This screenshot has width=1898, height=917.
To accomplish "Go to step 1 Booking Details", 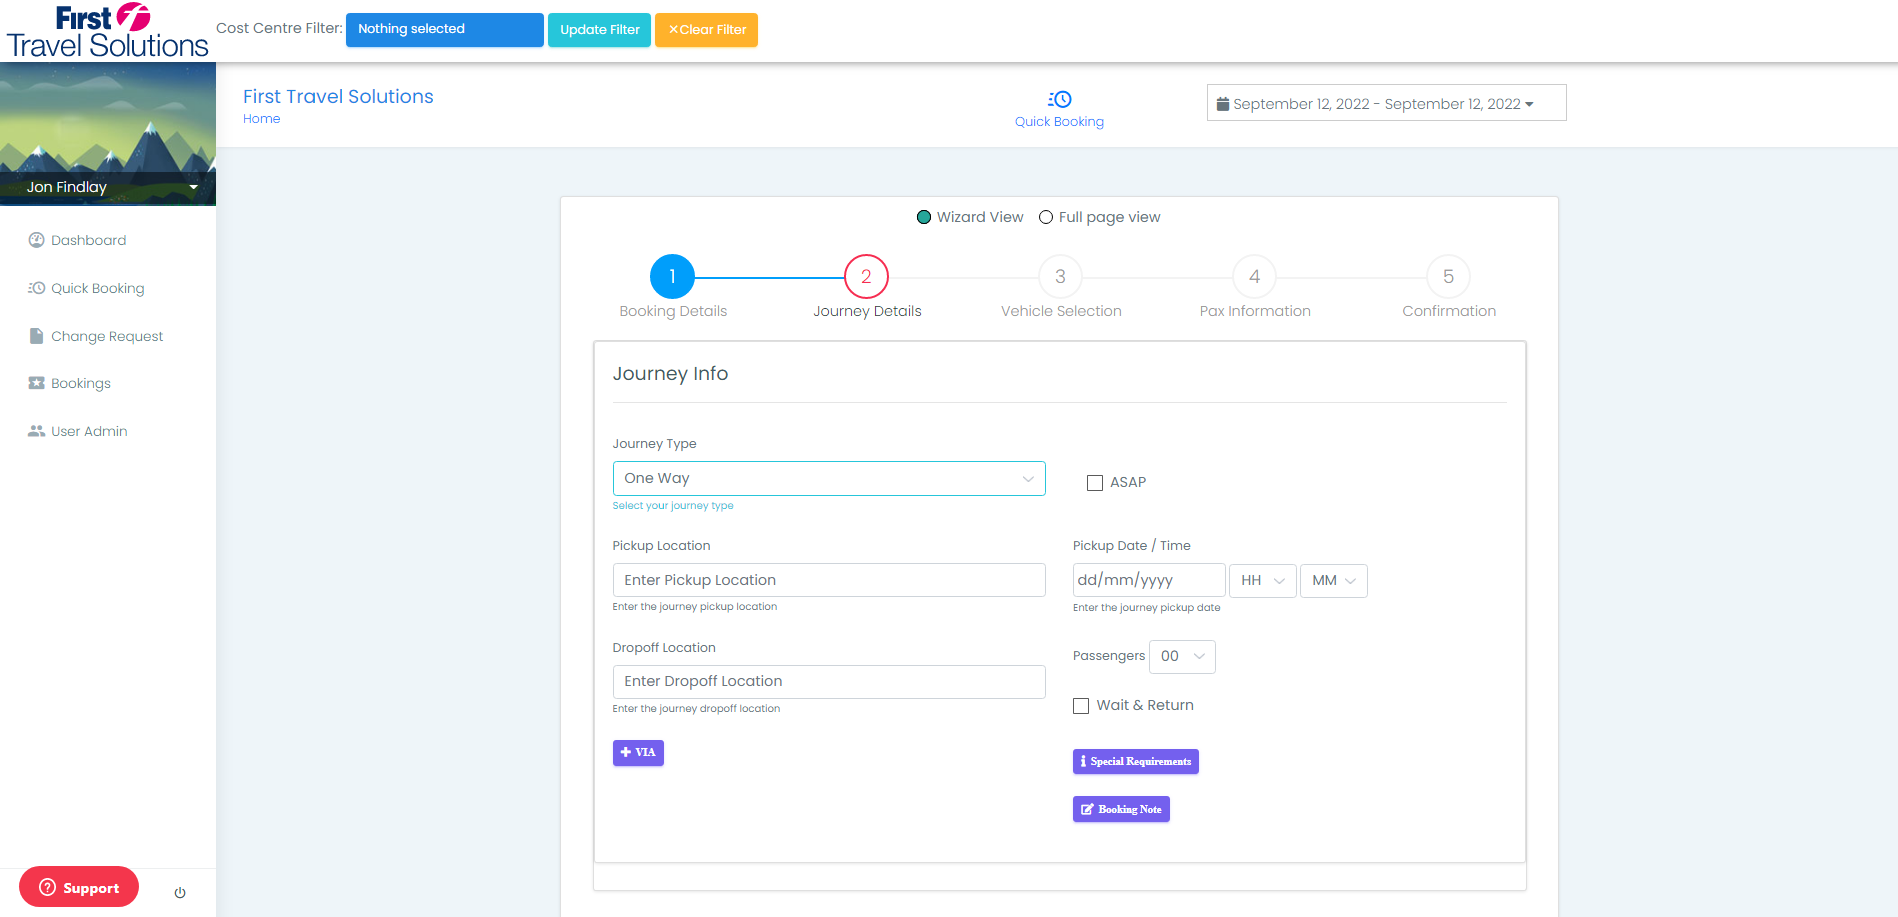I will coord(672,277).
